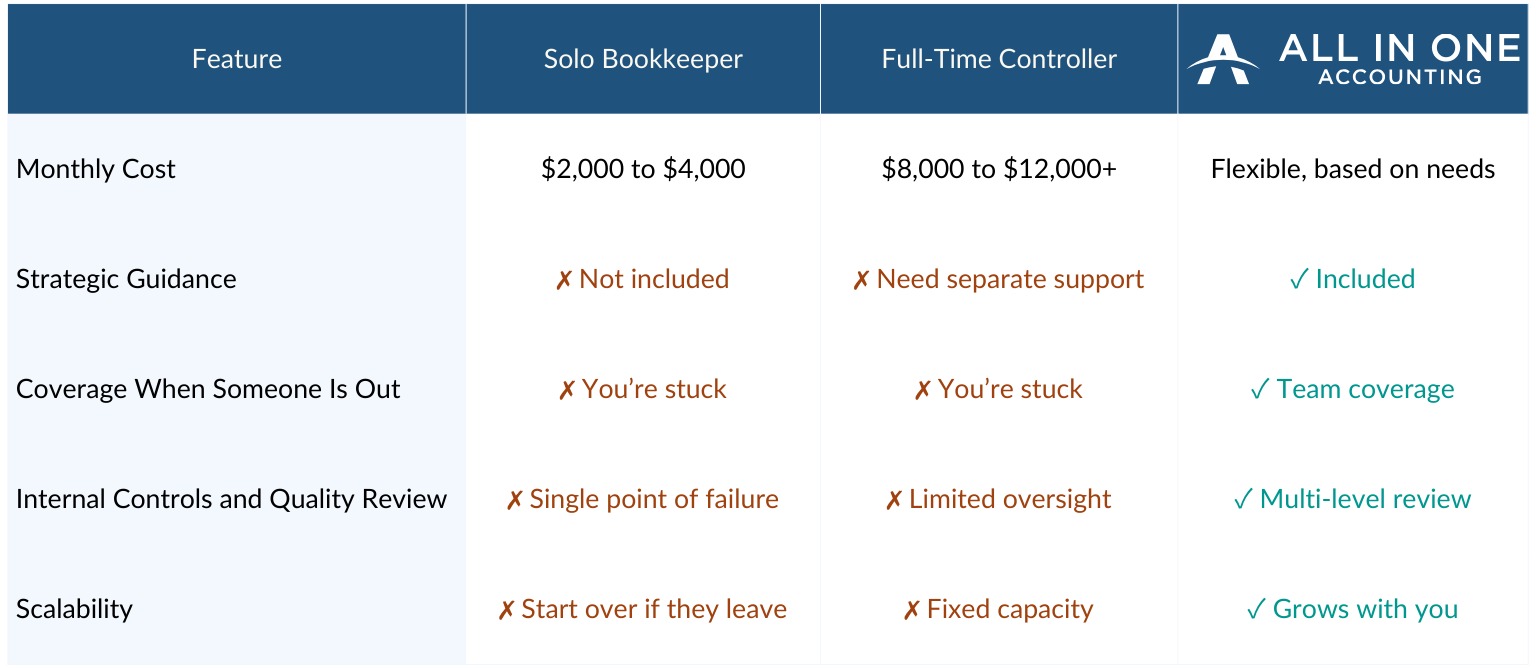Click the X mark next to "Fixed capacity"
Viewport: 1536px width, 668px height.
[x=912, y=610]
